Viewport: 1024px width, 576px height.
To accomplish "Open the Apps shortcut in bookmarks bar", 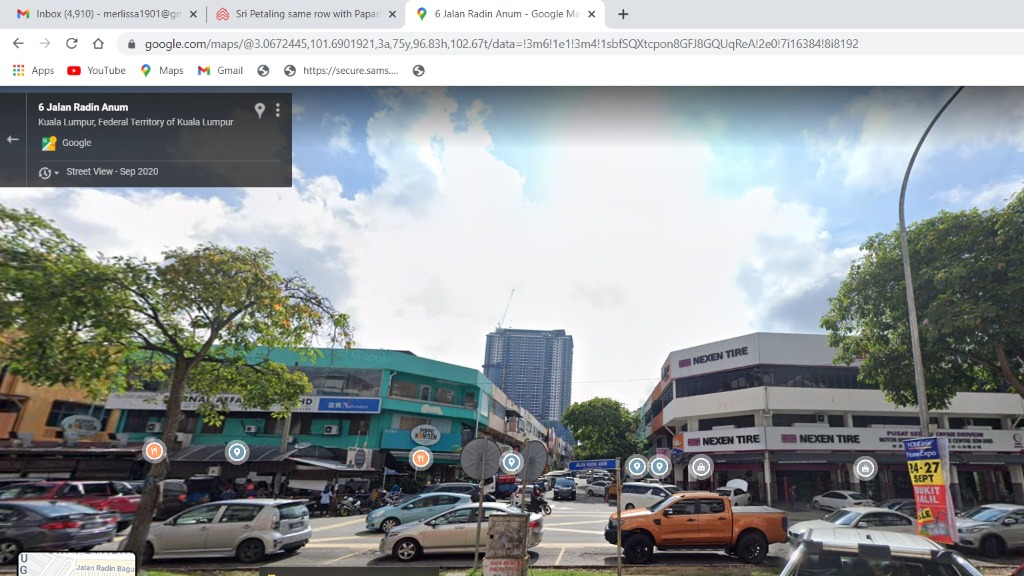I will (x=33, y=70).
